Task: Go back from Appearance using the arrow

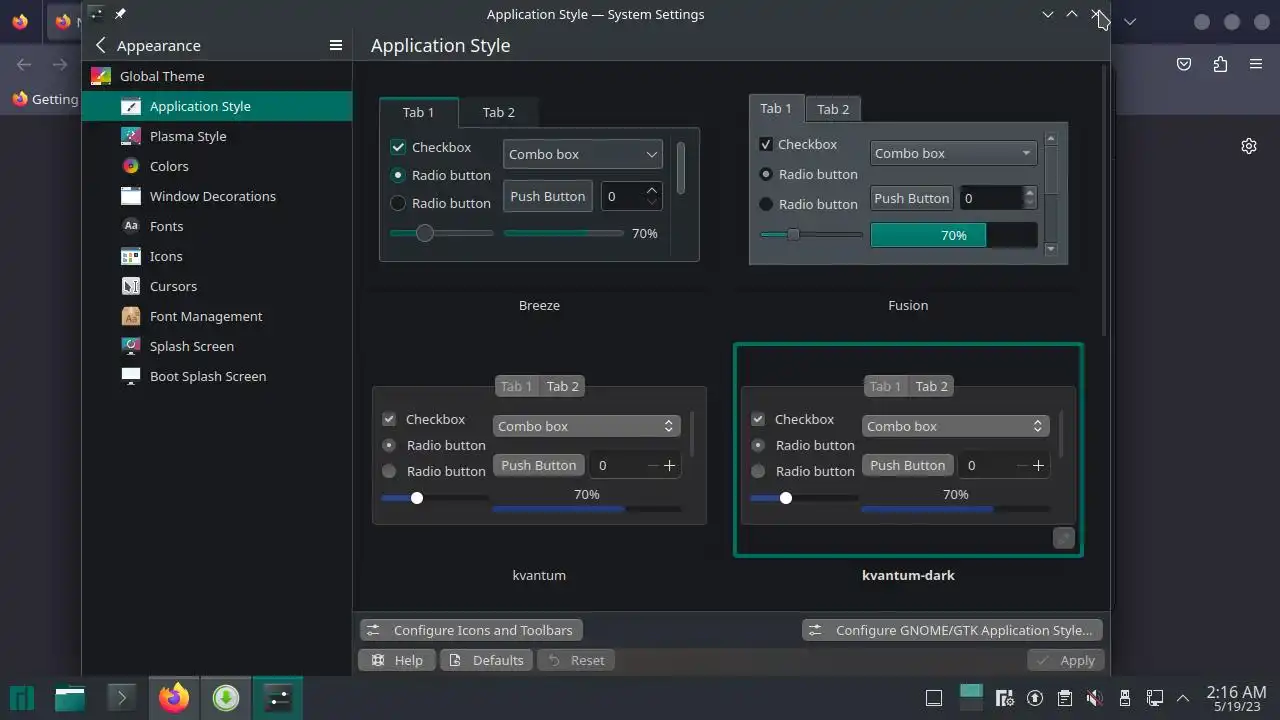Action: click(100, 45)
